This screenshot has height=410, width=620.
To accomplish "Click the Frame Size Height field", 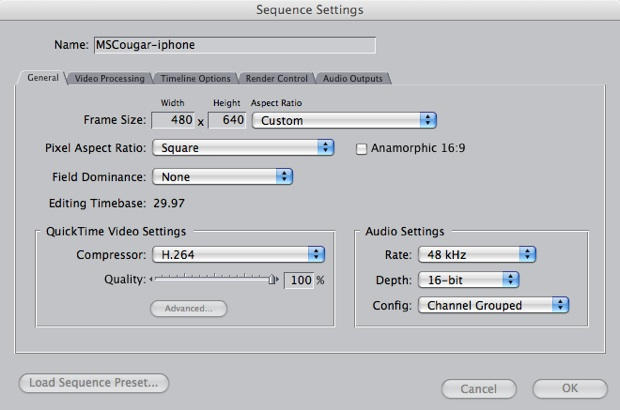I will pyautogui.click(x=227, y=120).
